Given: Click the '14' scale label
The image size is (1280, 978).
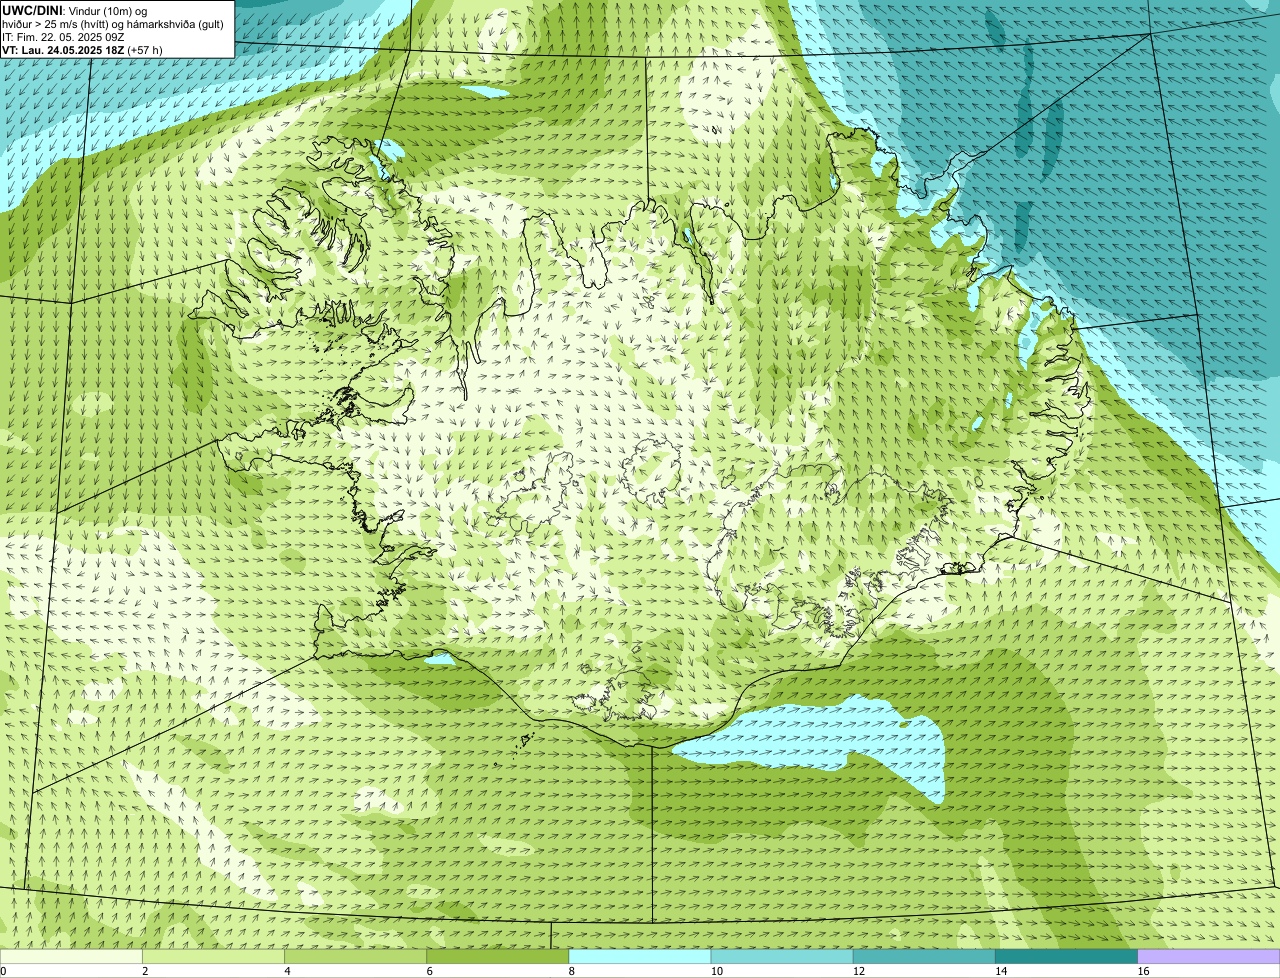Looking at the screenshot, I should click(1000, 971).
